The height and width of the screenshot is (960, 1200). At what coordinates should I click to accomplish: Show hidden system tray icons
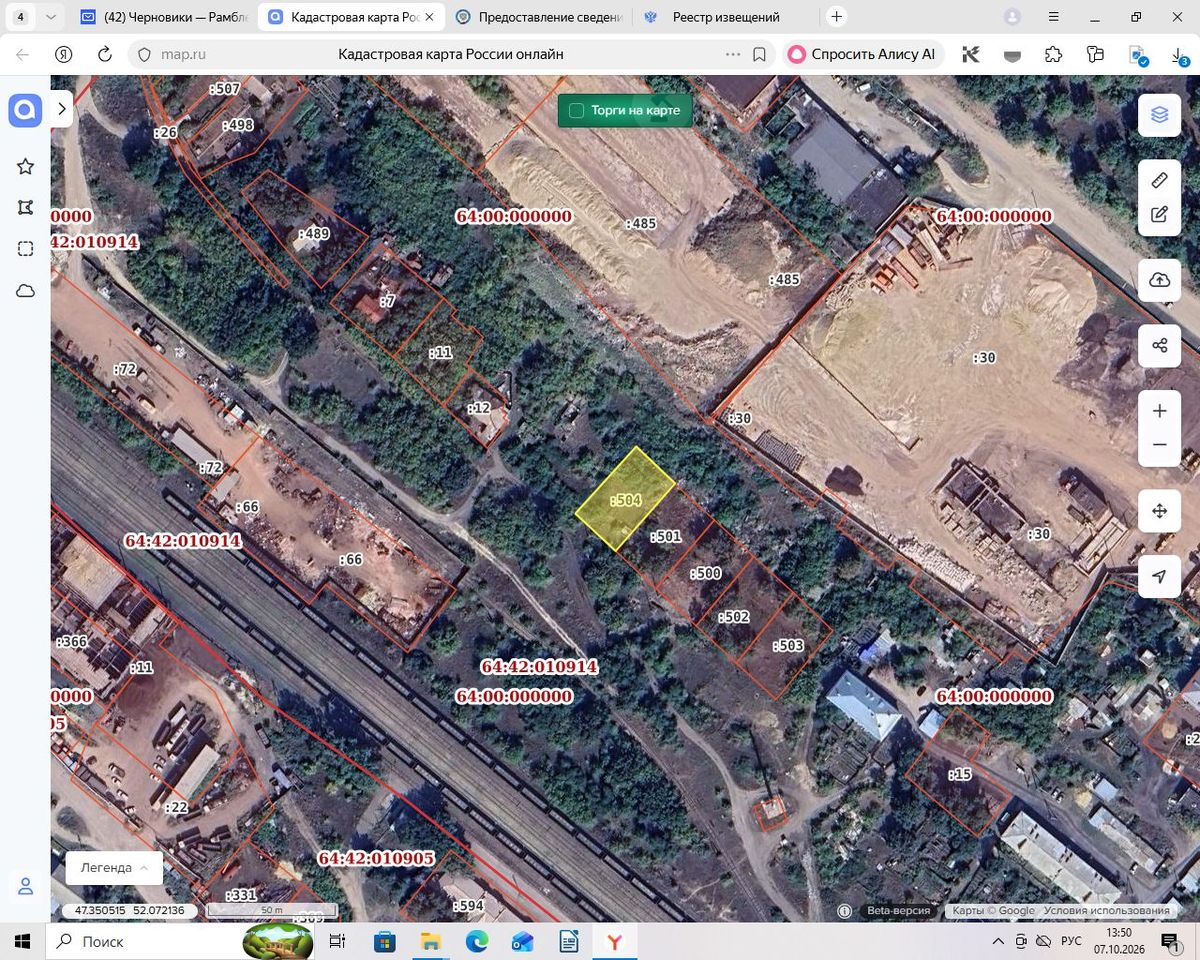click(x=998, y=941)
